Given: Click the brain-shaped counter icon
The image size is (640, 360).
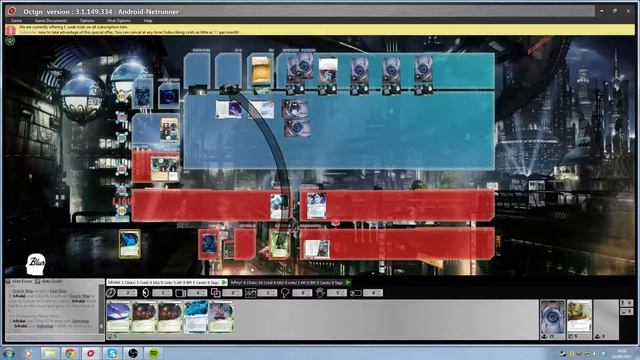Looking at the screenshot, I should pyautogui.click(x=285, y=293).
